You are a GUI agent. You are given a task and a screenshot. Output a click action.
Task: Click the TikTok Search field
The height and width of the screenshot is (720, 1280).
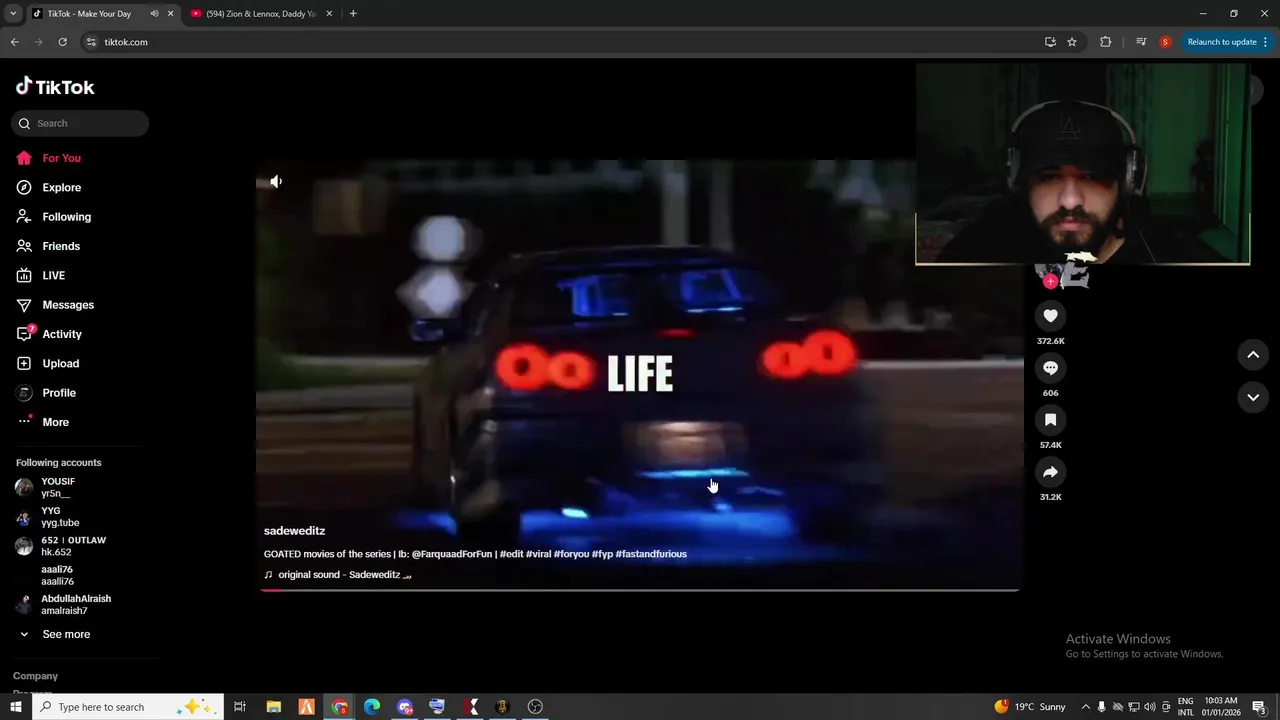pyautogui.click(x=80, y=123)
